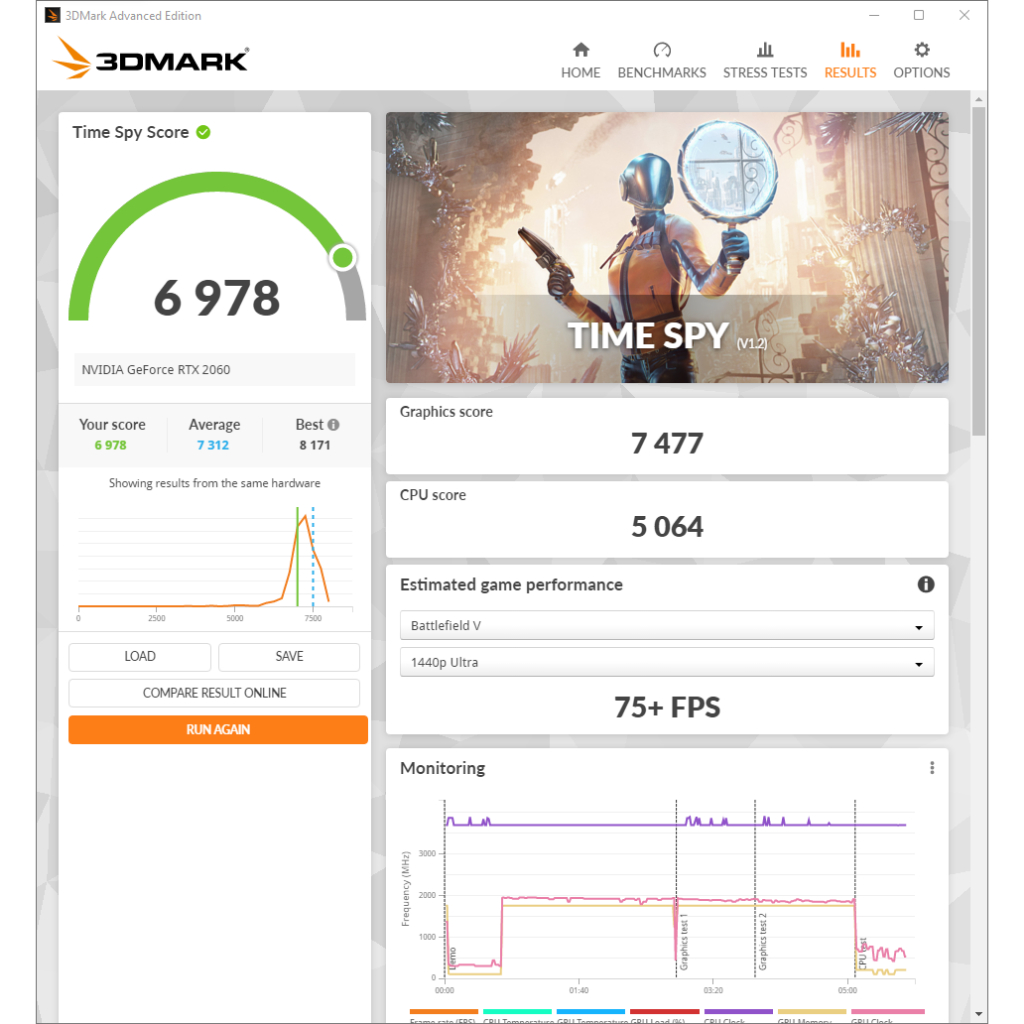The image size is (1024, 1024).
Task: Click the 3DMark title bar app icon
Action: [x=52, y=15]
